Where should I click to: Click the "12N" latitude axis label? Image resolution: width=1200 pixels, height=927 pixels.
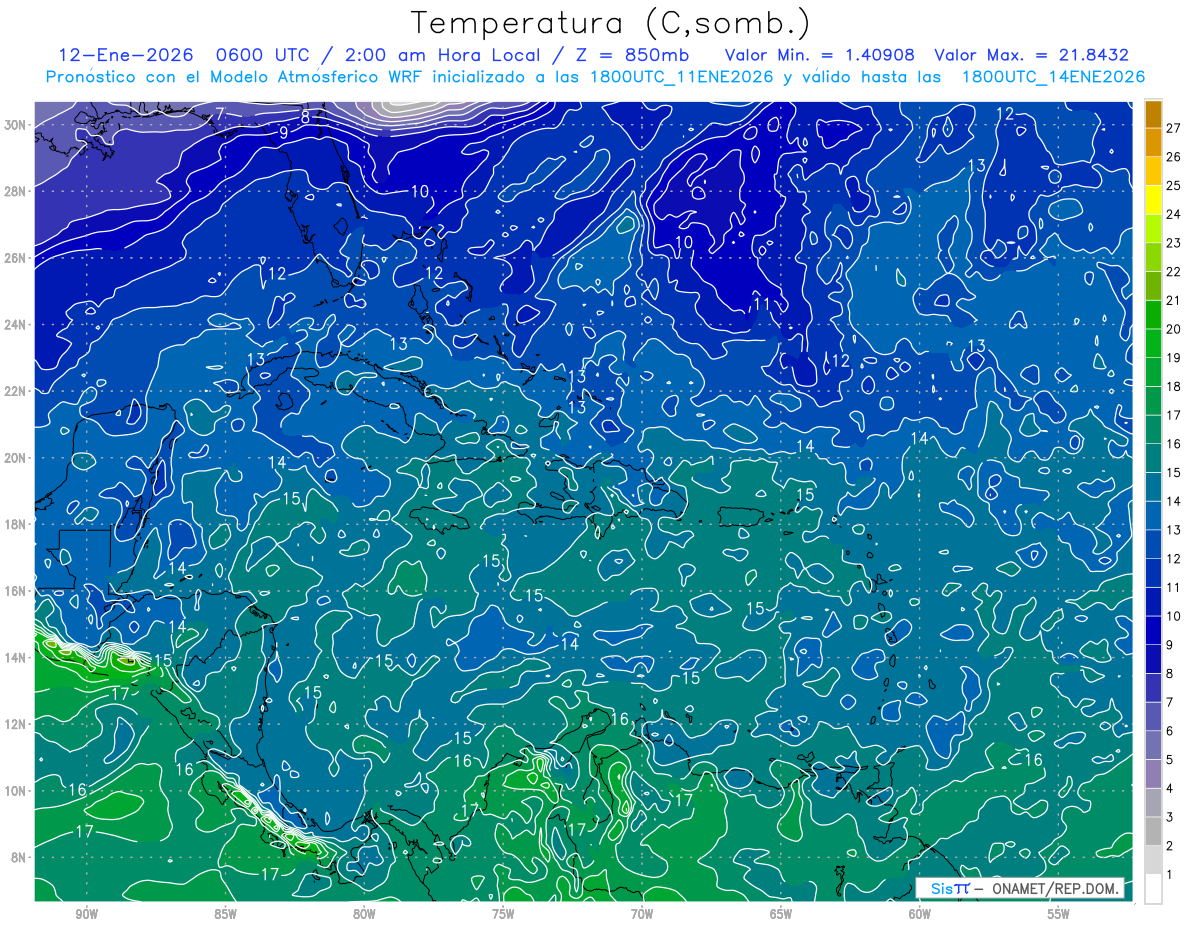pos(15,724)
